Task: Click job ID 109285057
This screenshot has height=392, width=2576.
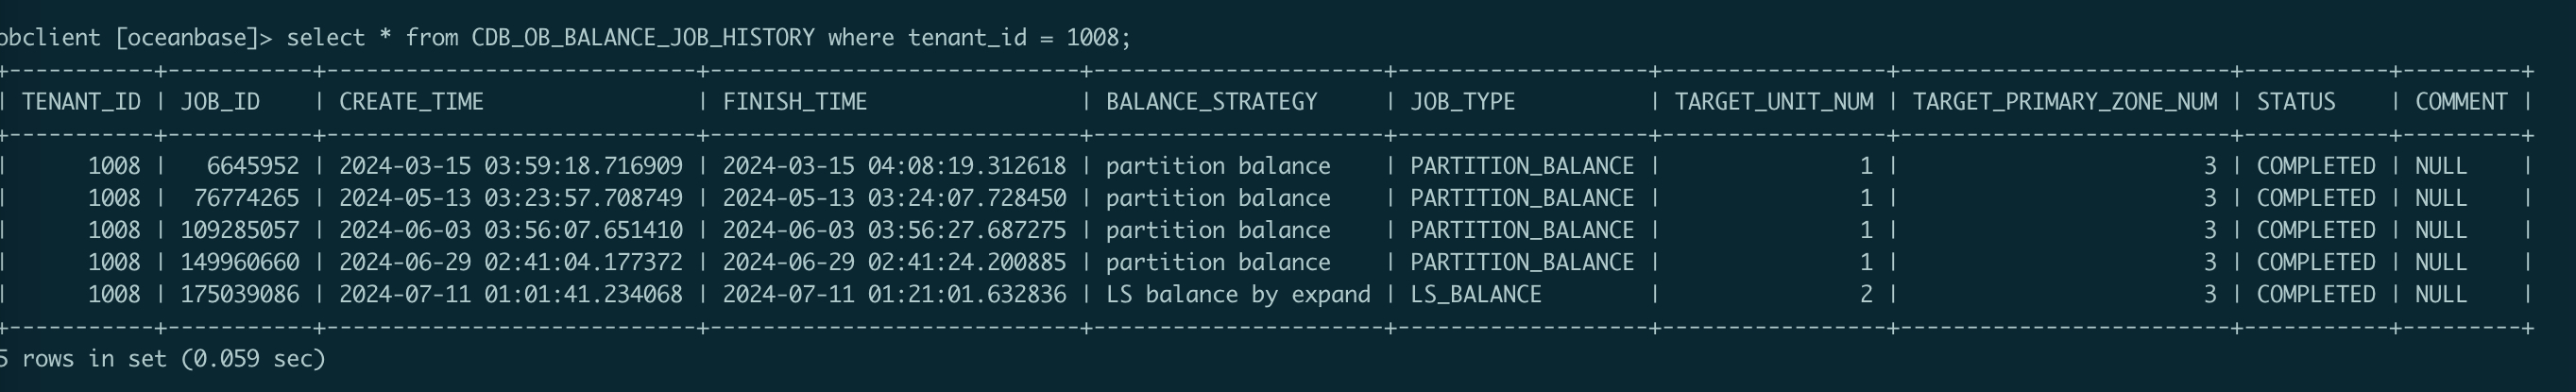Action: [x=240, y=230]
